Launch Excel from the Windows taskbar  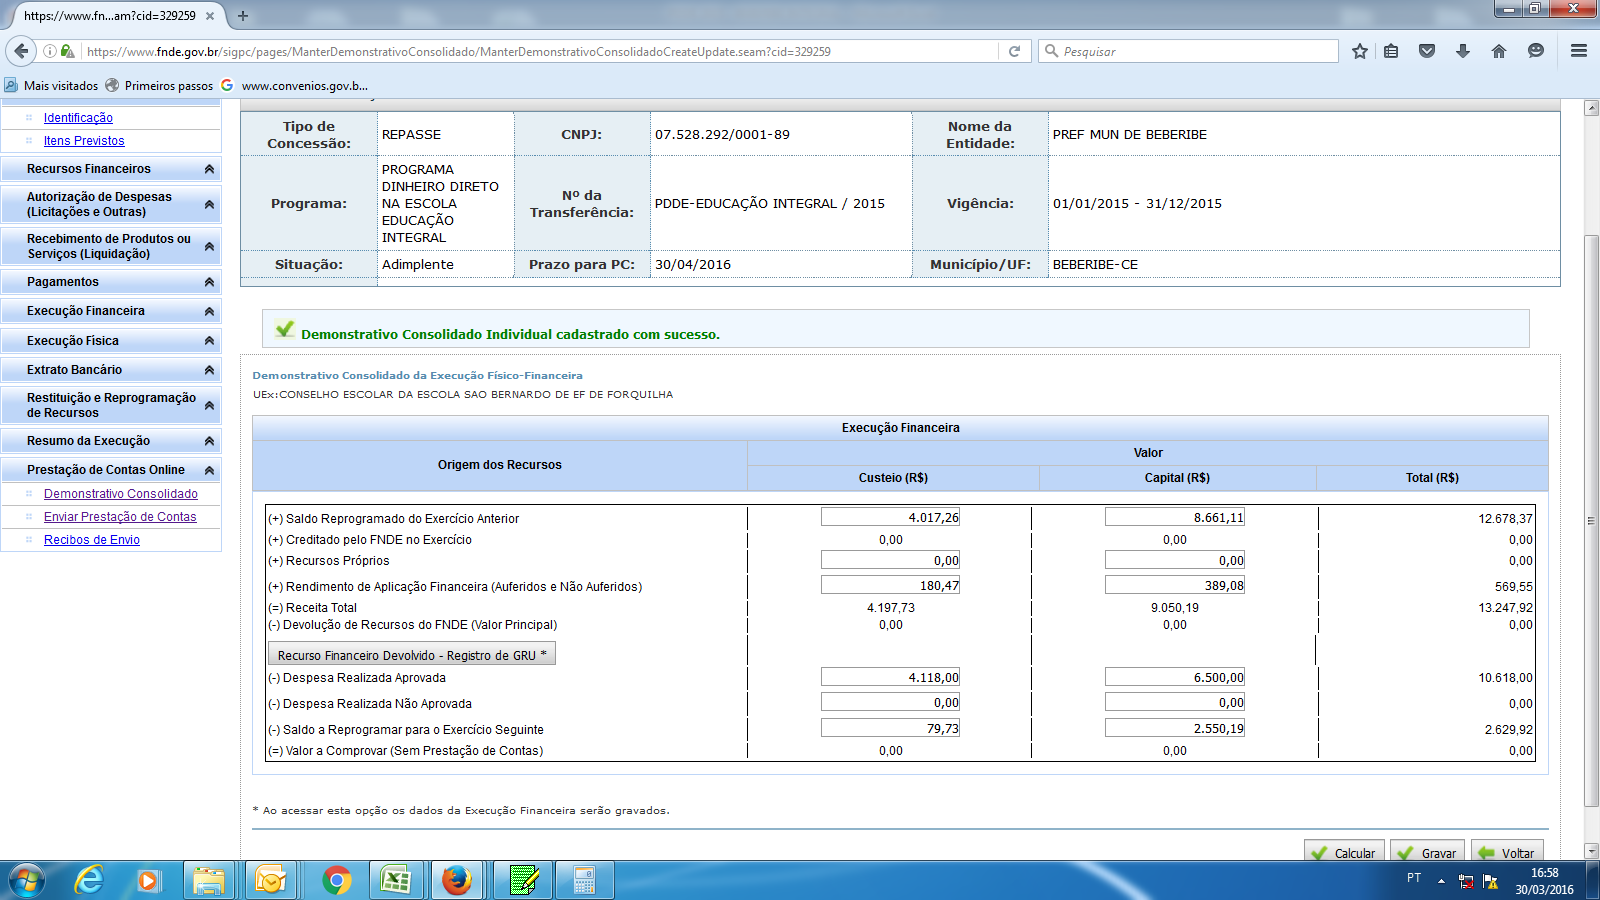point(396,880)
